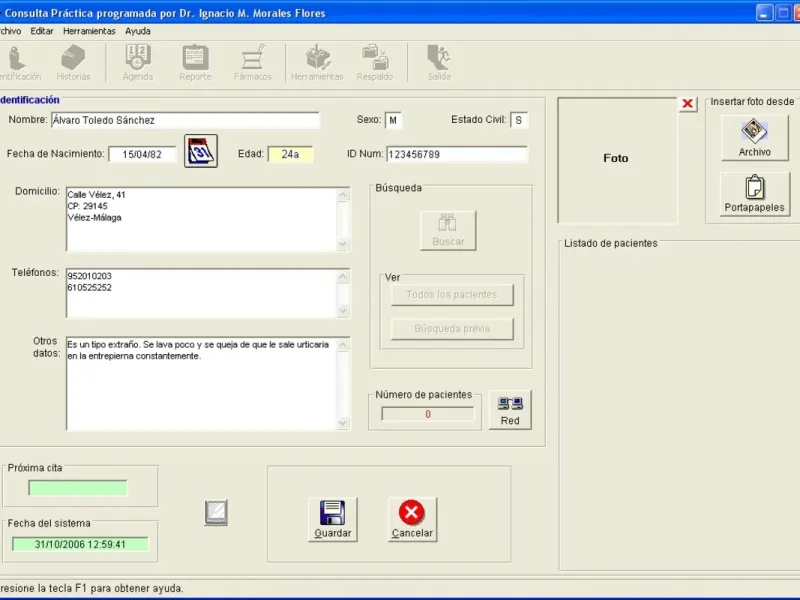Click the Red network button
This screenshot has height=600, width=800.
click(510, 410)
